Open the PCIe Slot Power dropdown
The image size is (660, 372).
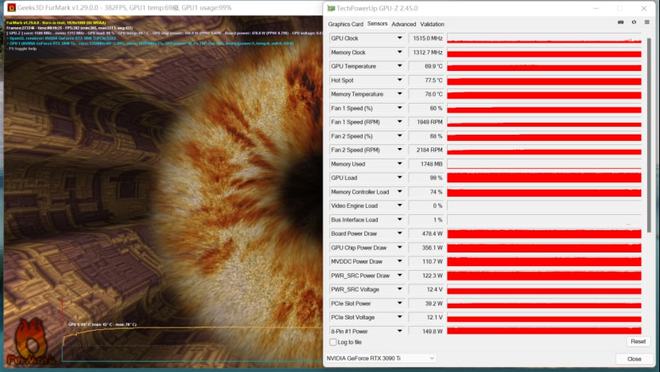click(x=399, y=303)
